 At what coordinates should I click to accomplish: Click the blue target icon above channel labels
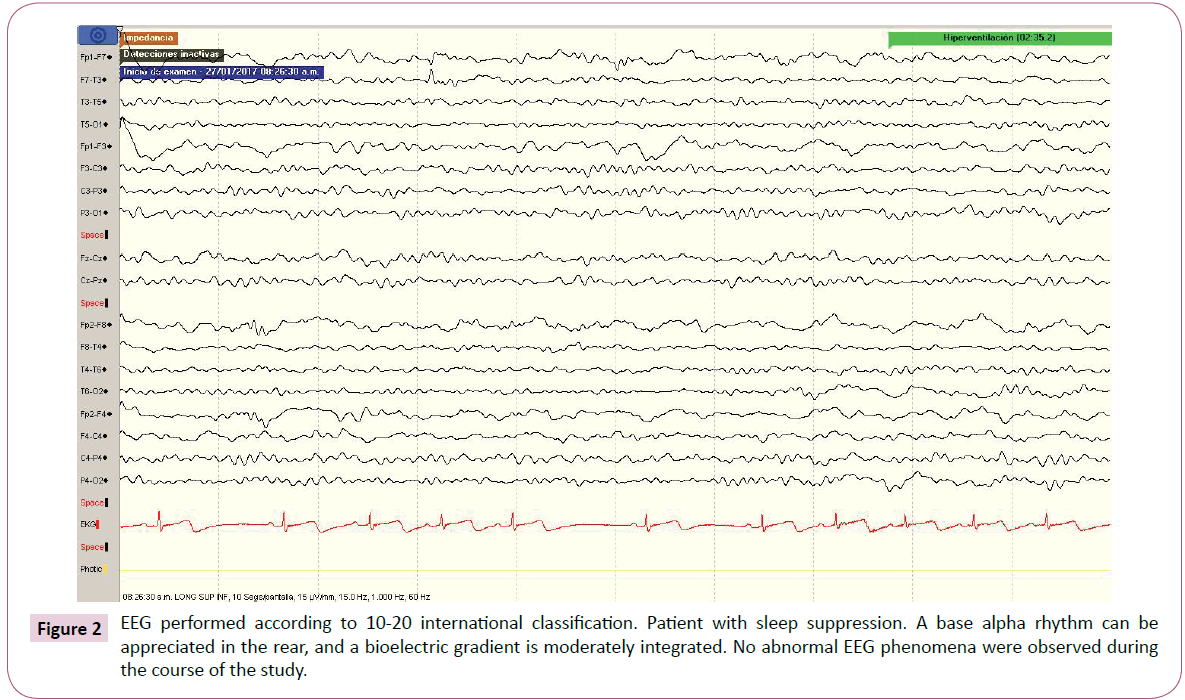point(98,35)
